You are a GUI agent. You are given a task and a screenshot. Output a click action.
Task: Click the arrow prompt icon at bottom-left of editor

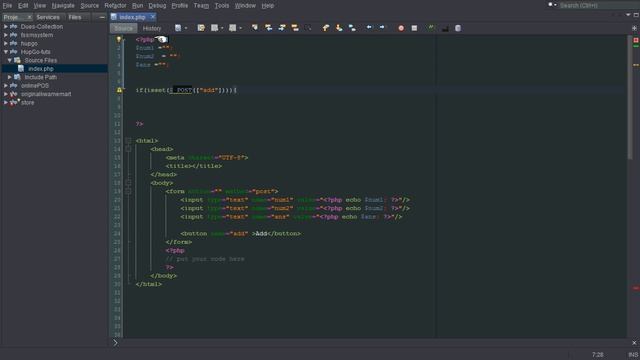point(115,342)
